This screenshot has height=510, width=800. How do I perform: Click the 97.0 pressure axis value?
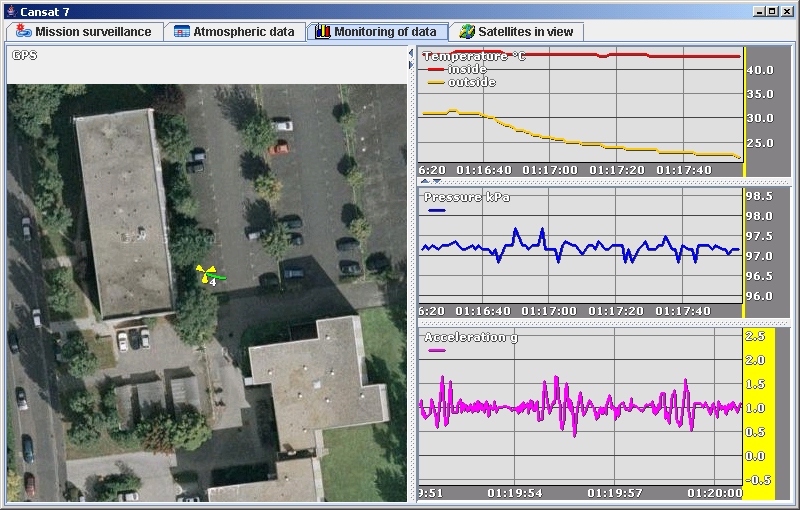tap(759, 256)
